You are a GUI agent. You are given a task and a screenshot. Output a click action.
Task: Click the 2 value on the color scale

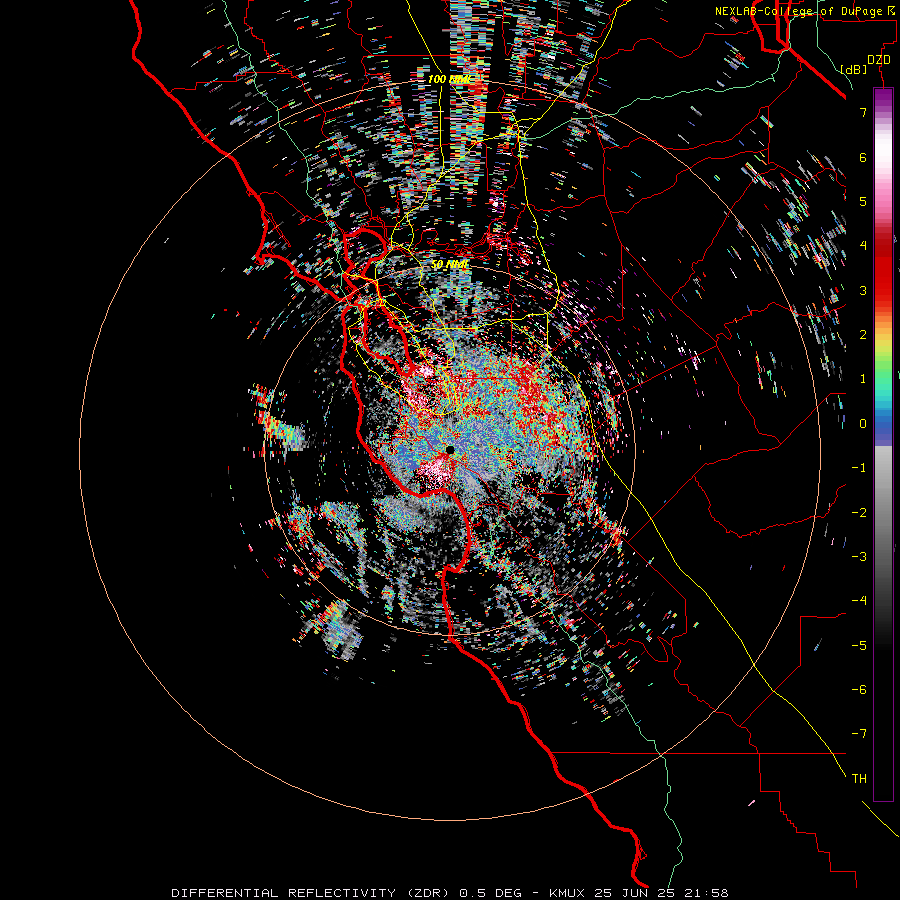pos(863,335)
